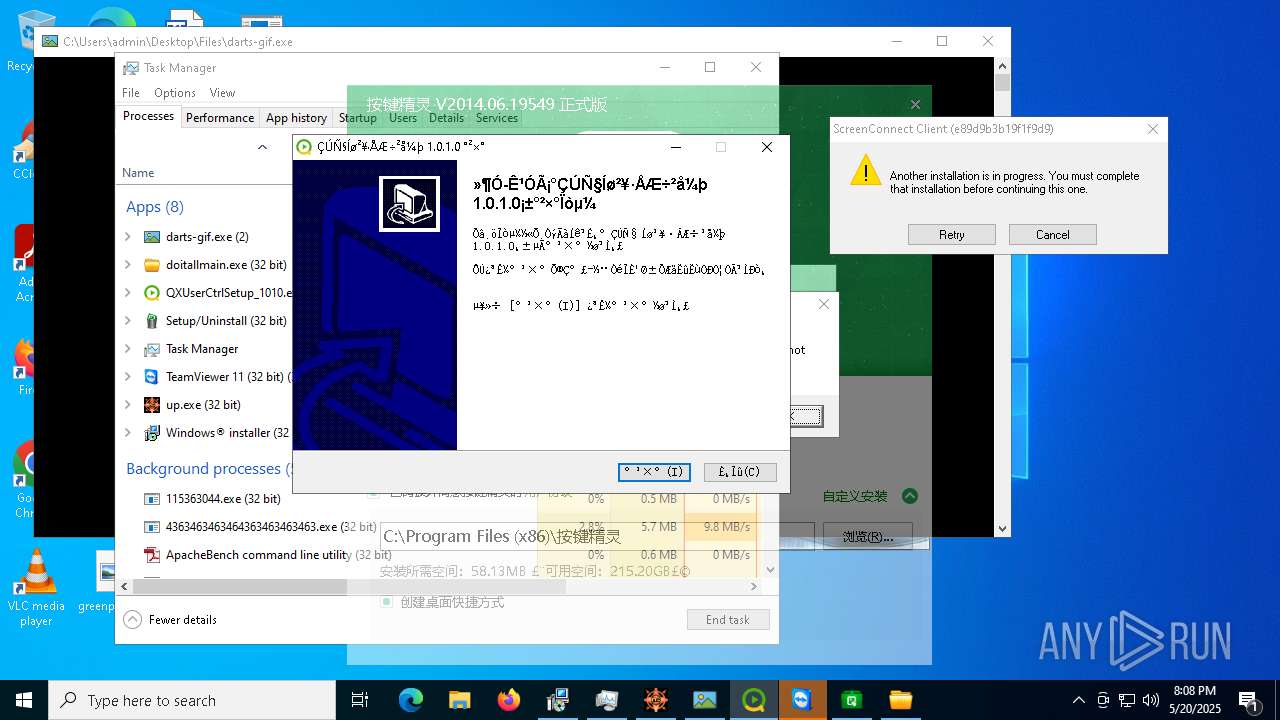1280x720 pixels.
Task: Click Type here to search box
Action: coord(192,700)
